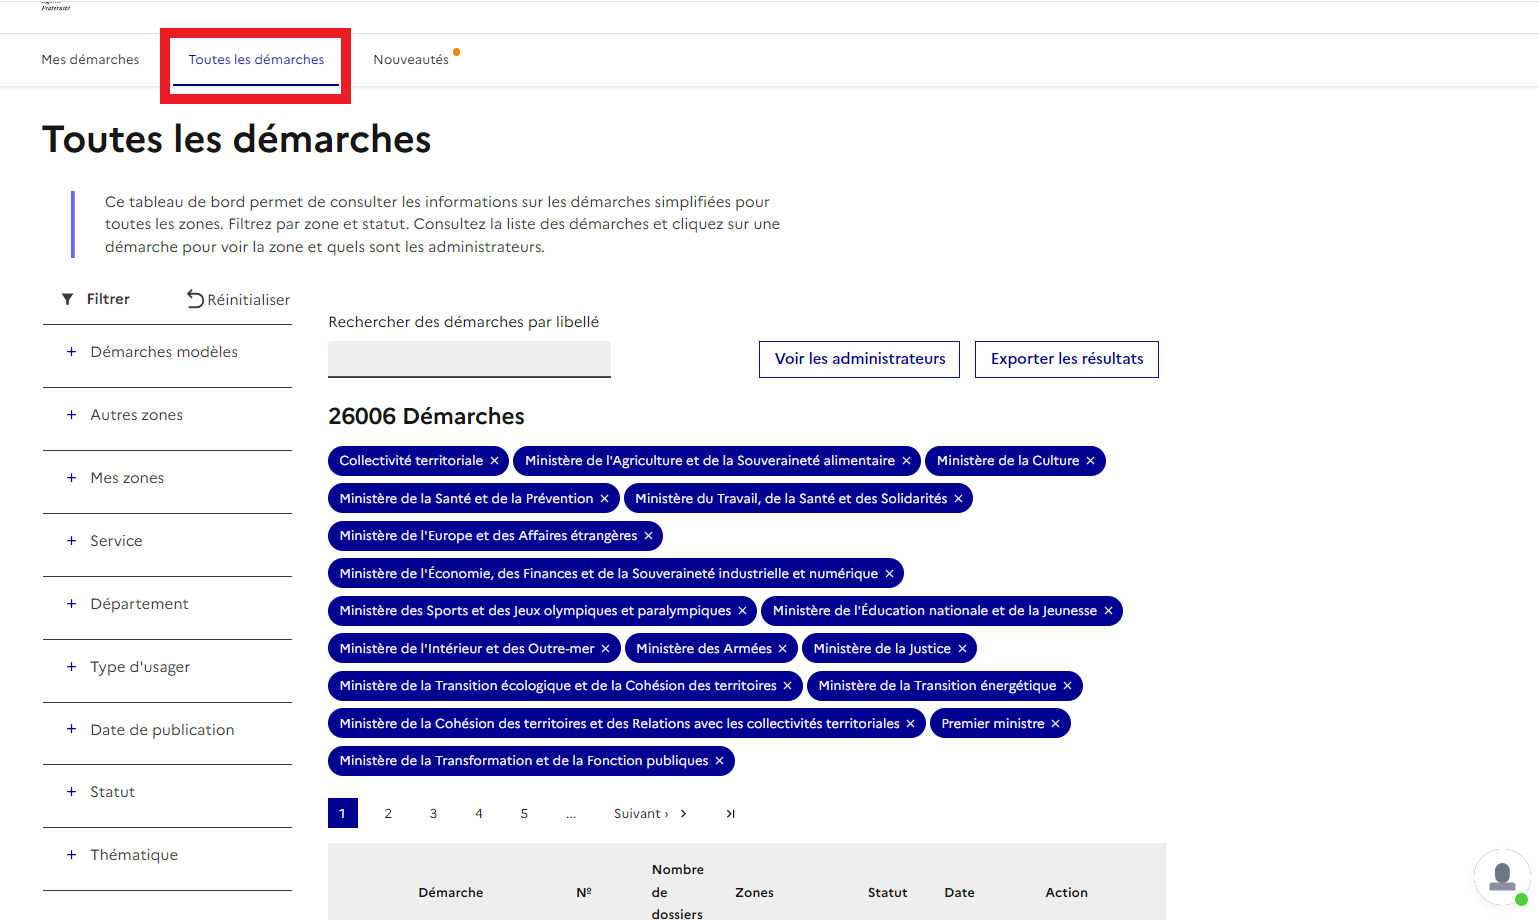Screen dimensions: 1539x920
Task: Jump to last page arrow icon
Action: coord(730,814)
